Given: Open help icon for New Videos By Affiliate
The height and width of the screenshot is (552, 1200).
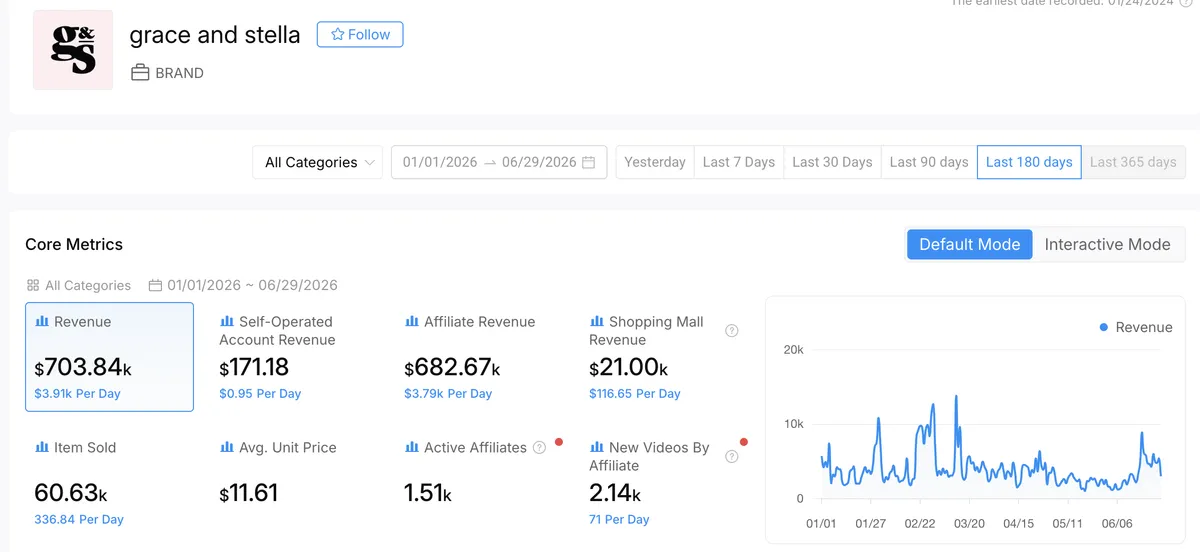Looking at the screenshot, I should pos(731,457).
